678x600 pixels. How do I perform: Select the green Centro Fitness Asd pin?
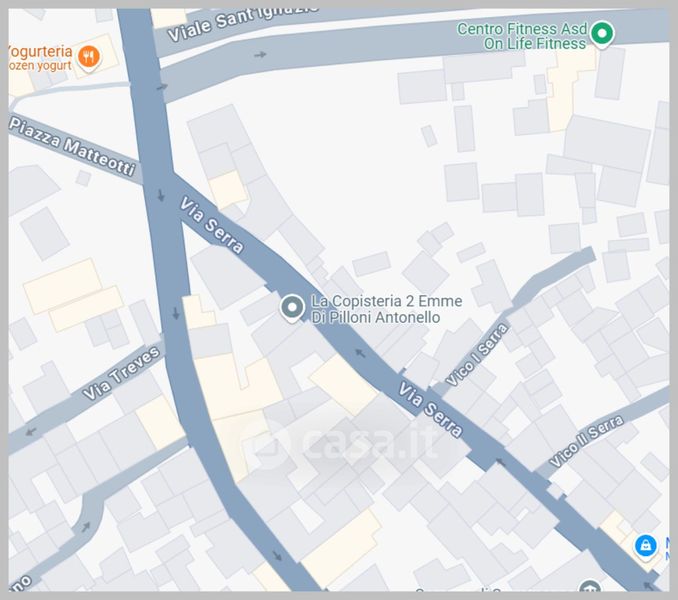click(602, 34)
